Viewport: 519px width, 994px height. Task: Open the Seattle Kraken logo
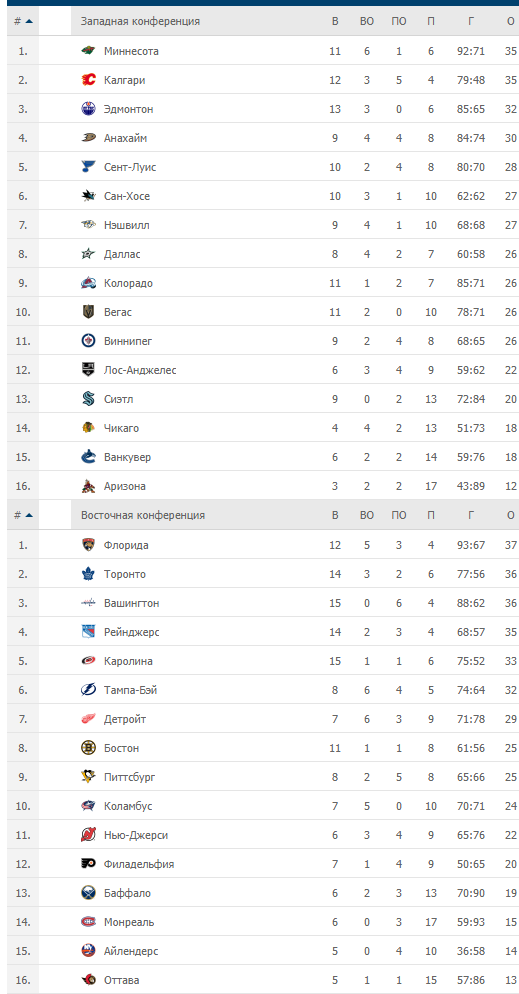(x=88, y=399)
